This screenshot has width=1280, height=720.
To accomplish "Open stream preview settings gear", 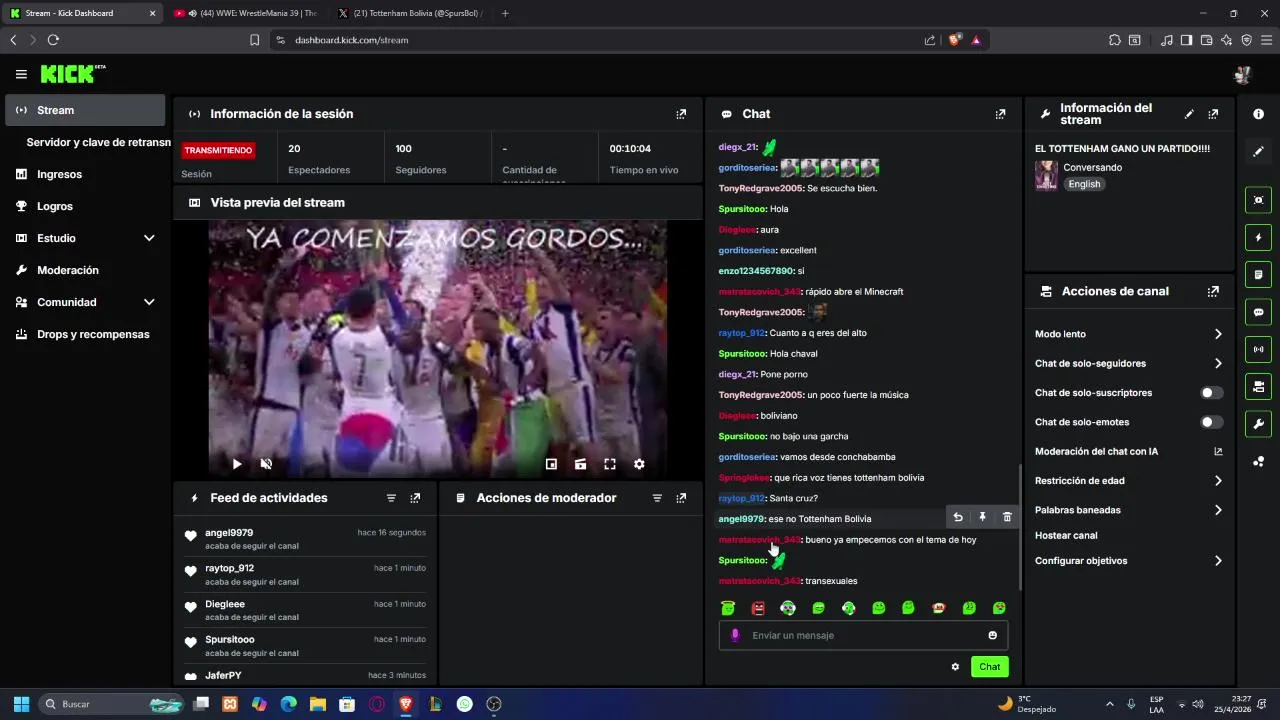I will (x=639, y=464).
